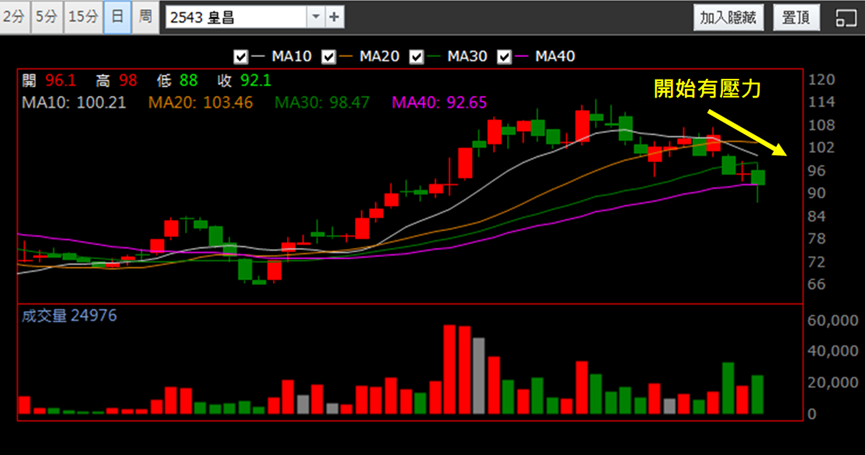Click the 2543 皇昌 stock input field
Viewport: 865px width, 455px height.
(x=236, y=17)
